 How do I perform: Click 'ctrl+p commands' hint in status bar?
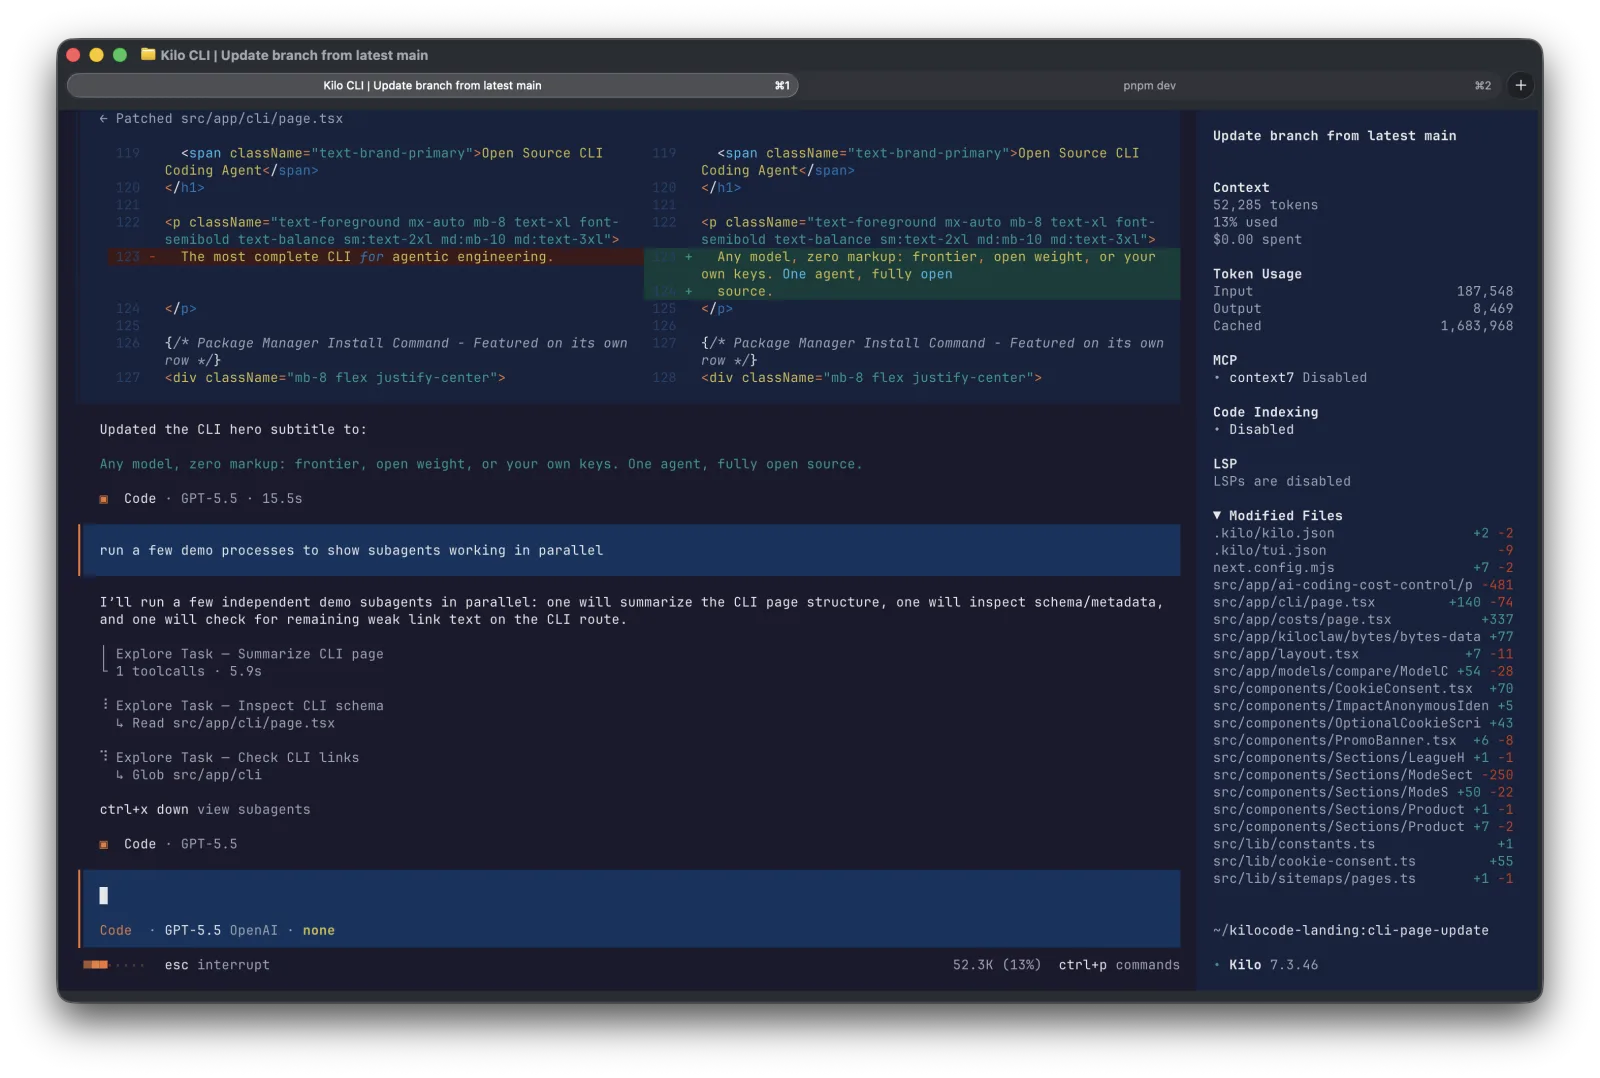(x=1119, y=965)
